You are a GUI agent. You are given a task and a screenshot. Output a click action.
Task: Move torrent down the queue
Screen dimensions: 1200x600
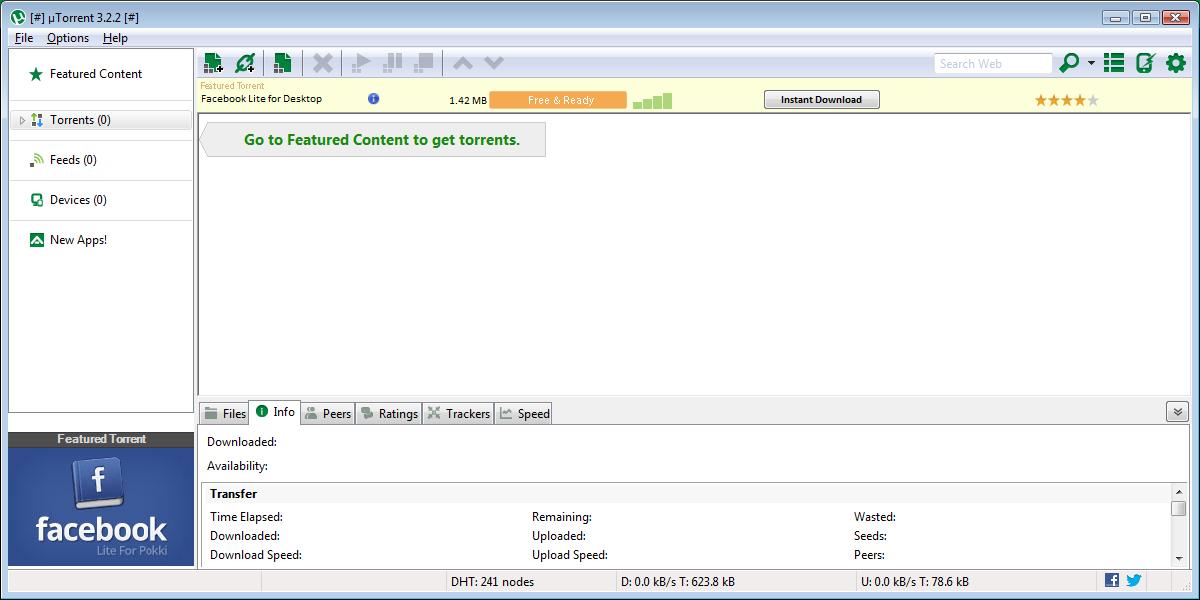point(493,63)
